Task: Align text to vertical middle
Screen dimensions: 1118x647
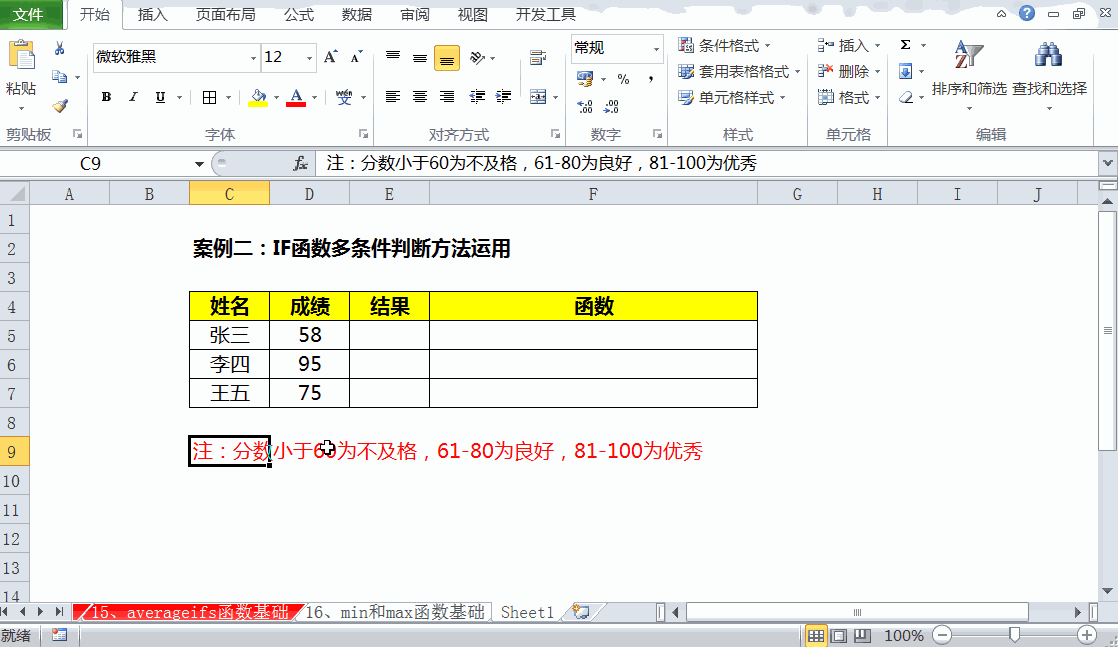Action: [420, 57]
